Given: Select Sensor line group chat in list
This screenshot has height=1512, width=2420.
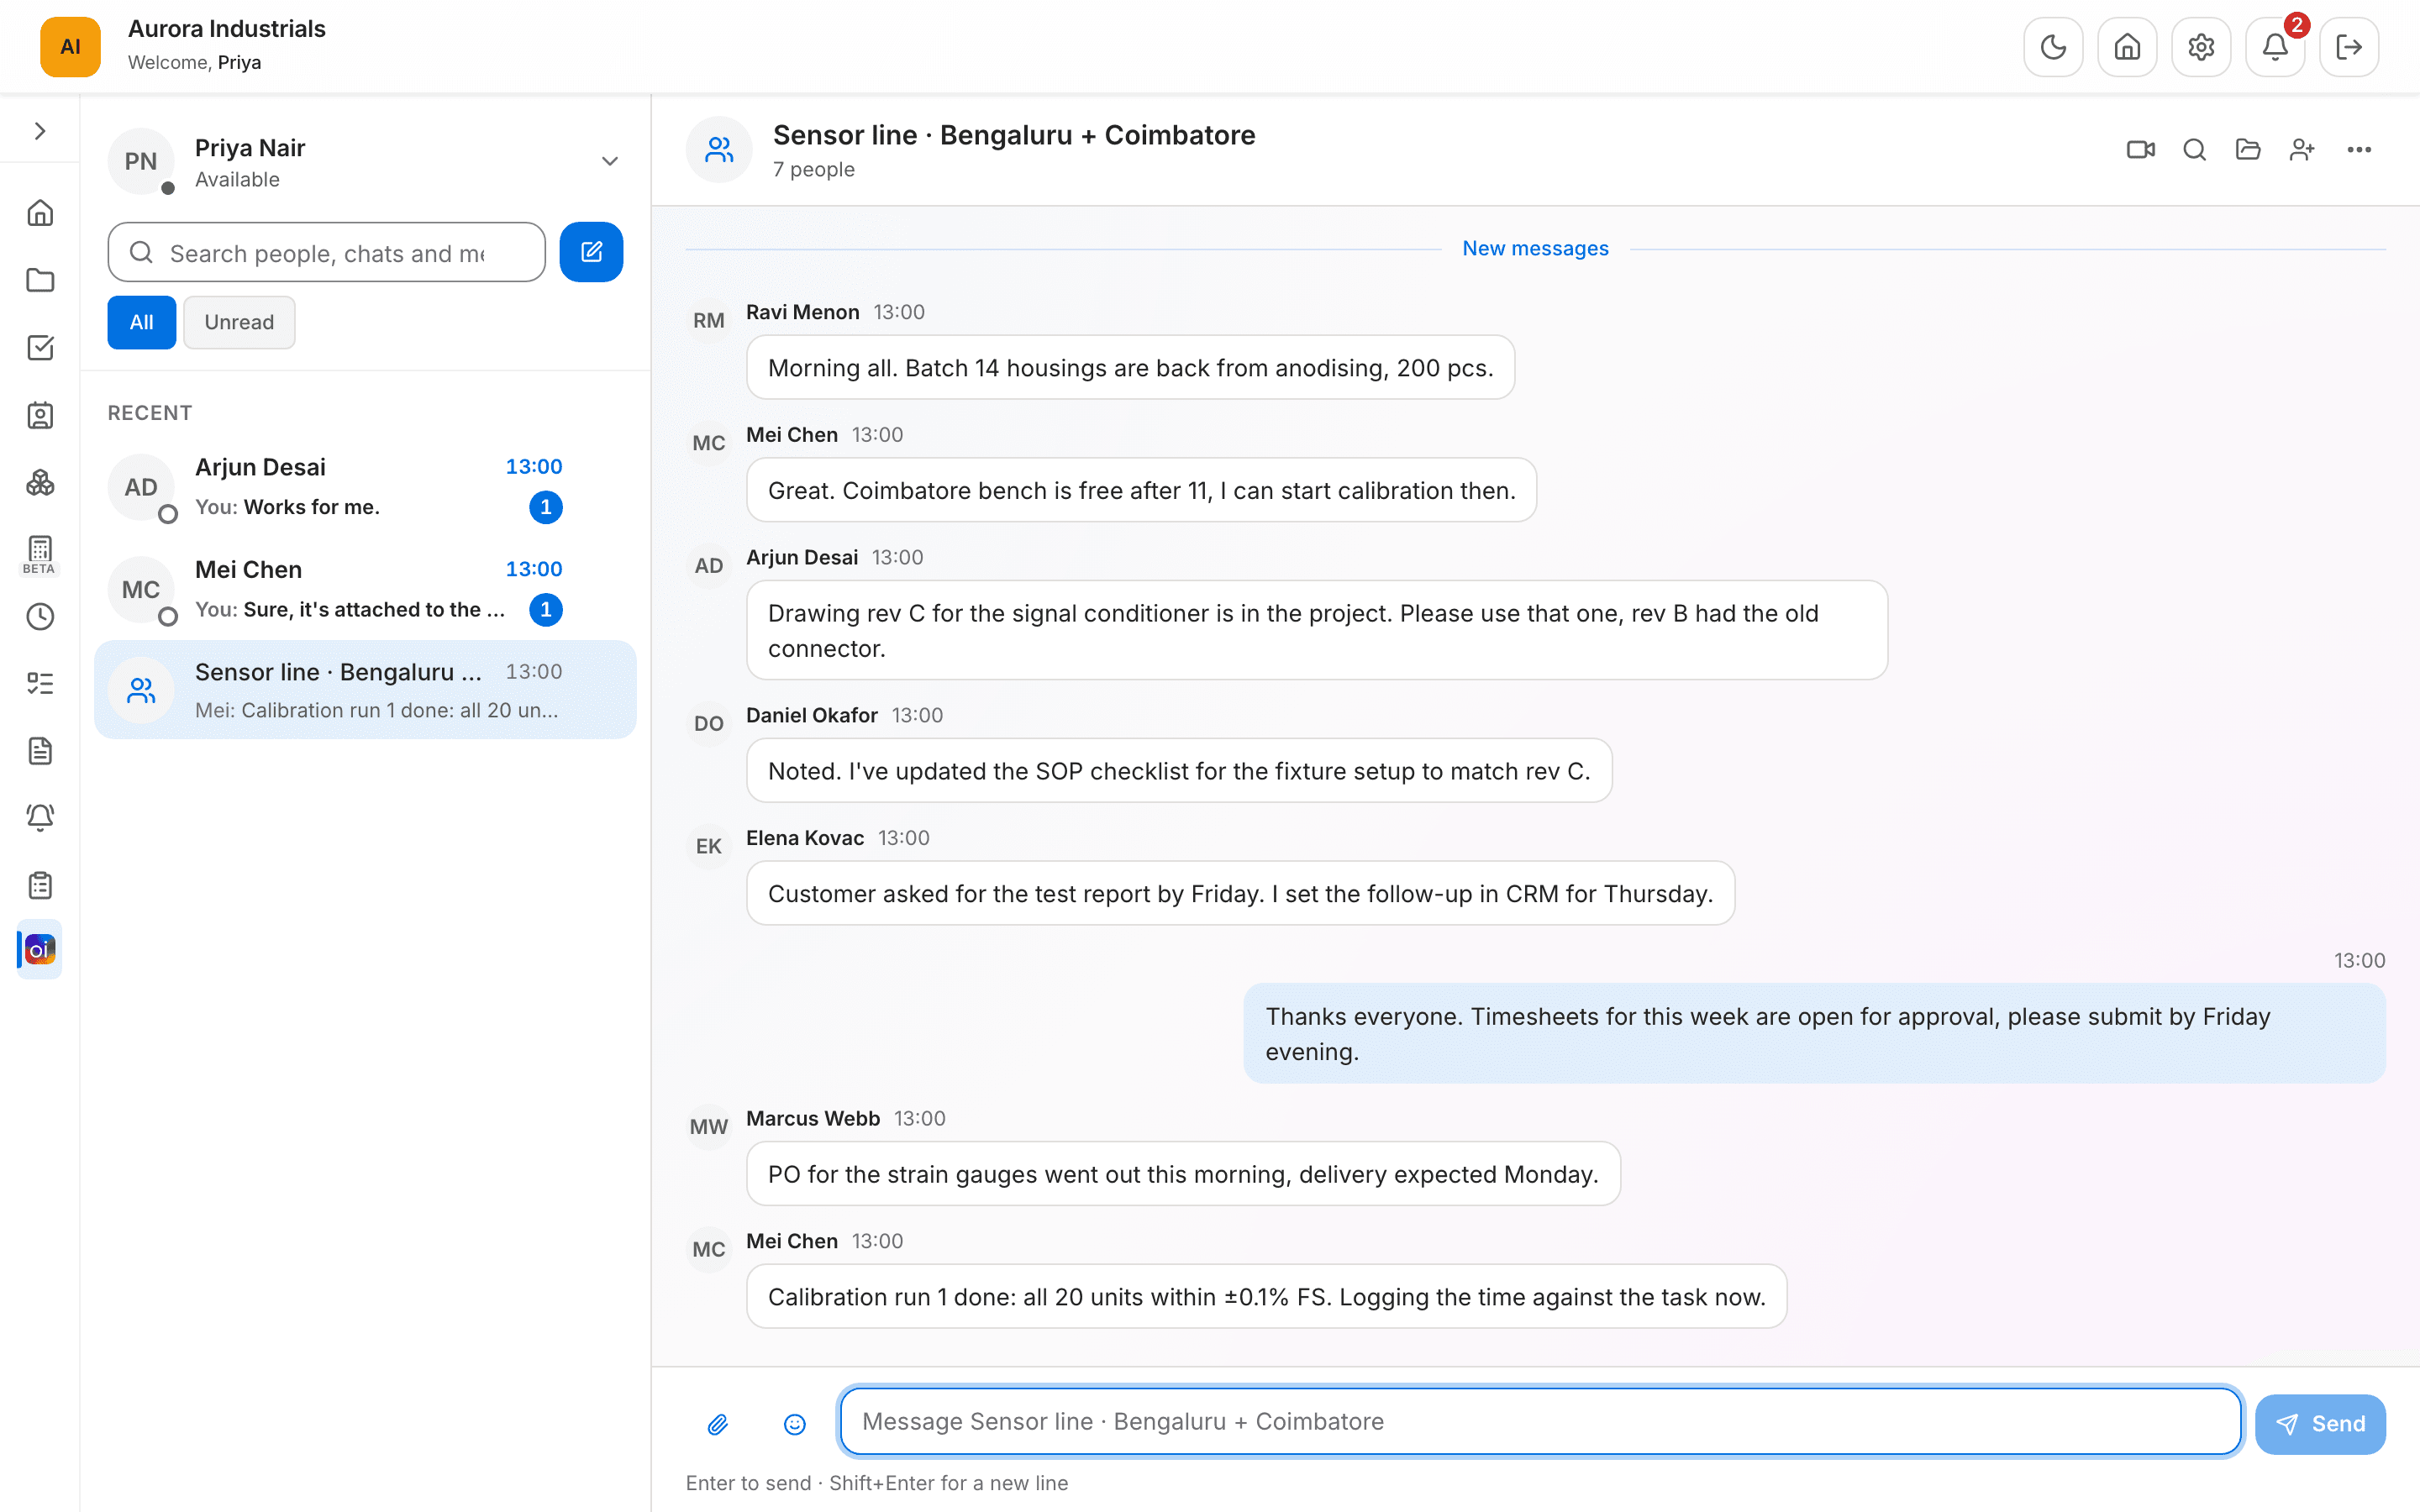Looking at the screenshot, I should pos(365,690).
